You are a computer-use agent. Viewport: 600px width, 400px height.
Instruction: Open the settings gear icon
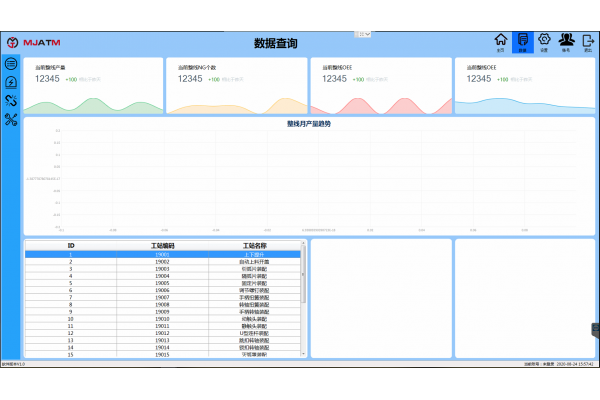[544, 42]
